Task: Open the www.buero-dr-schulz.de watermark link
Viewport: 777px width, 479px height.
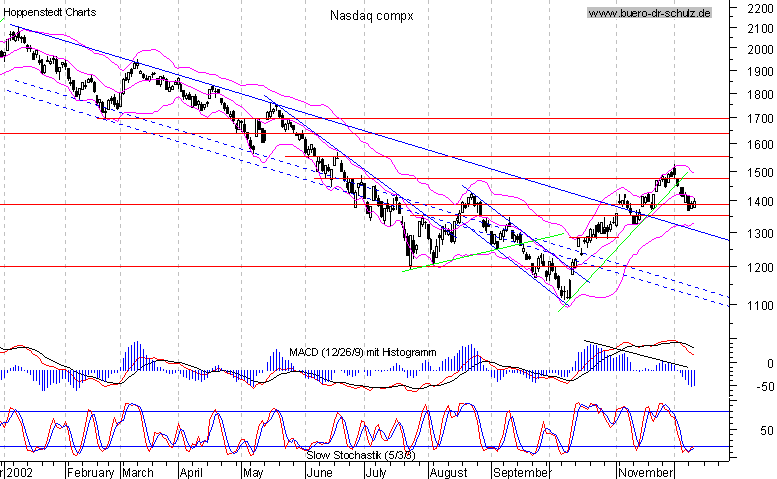Action: coord(650,13)
